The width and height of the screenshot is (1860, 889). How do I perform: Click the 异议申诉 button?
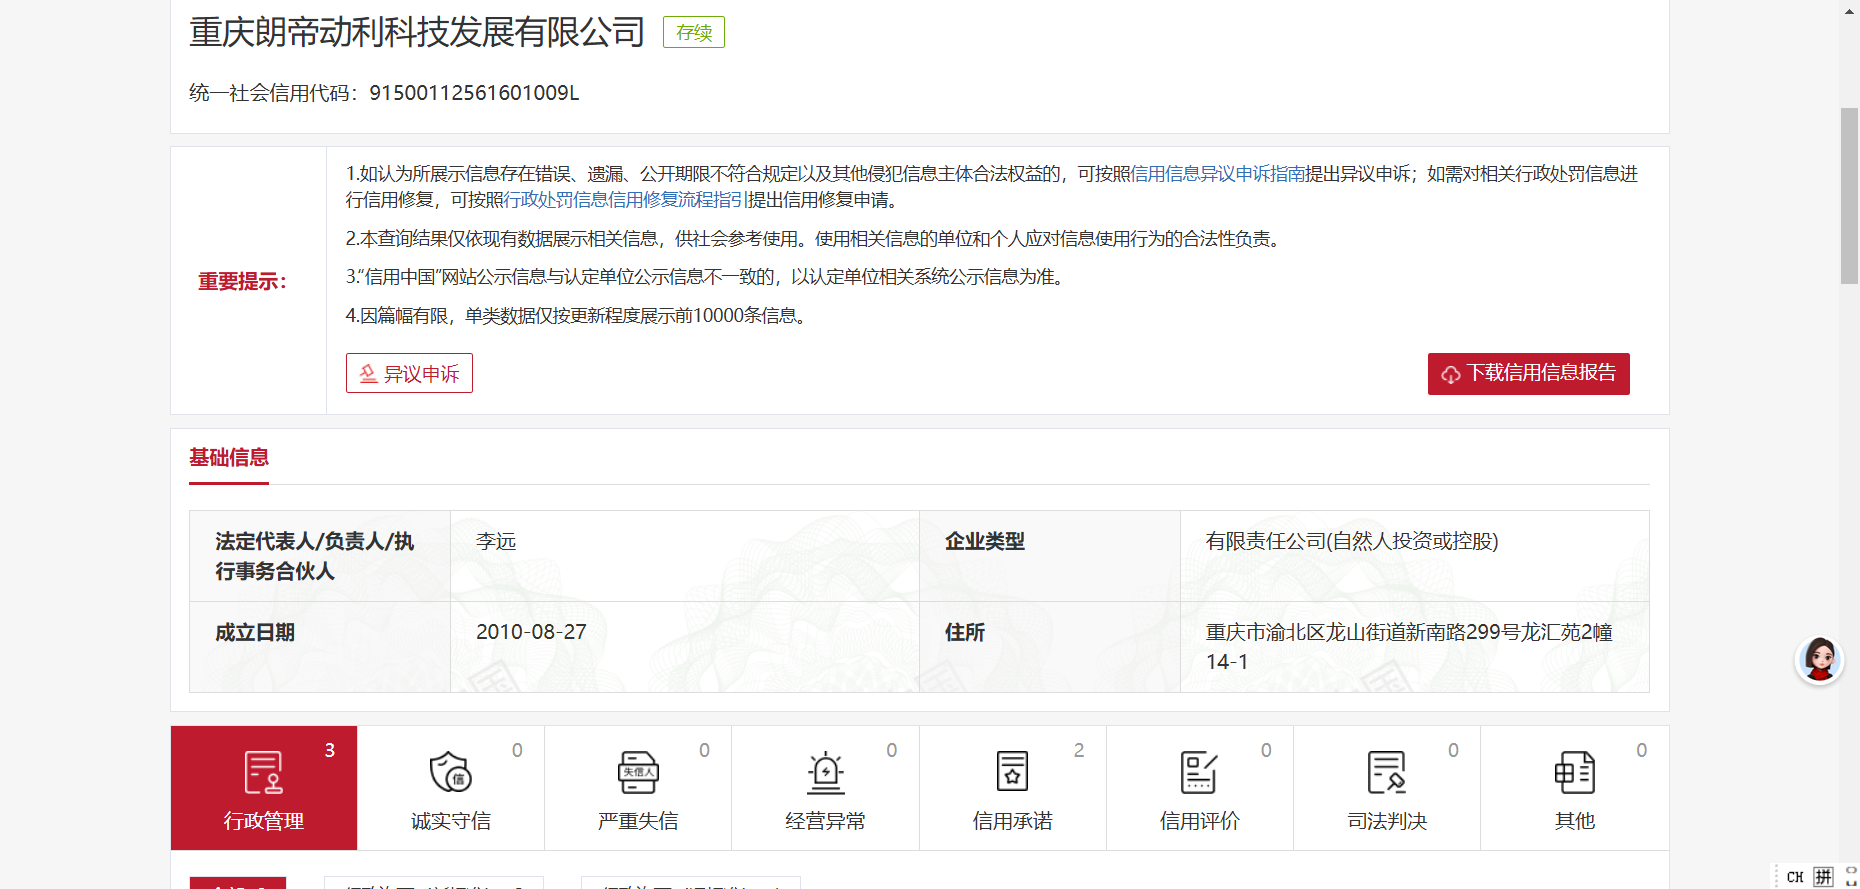pyautogui.click(x=409, y=373)
